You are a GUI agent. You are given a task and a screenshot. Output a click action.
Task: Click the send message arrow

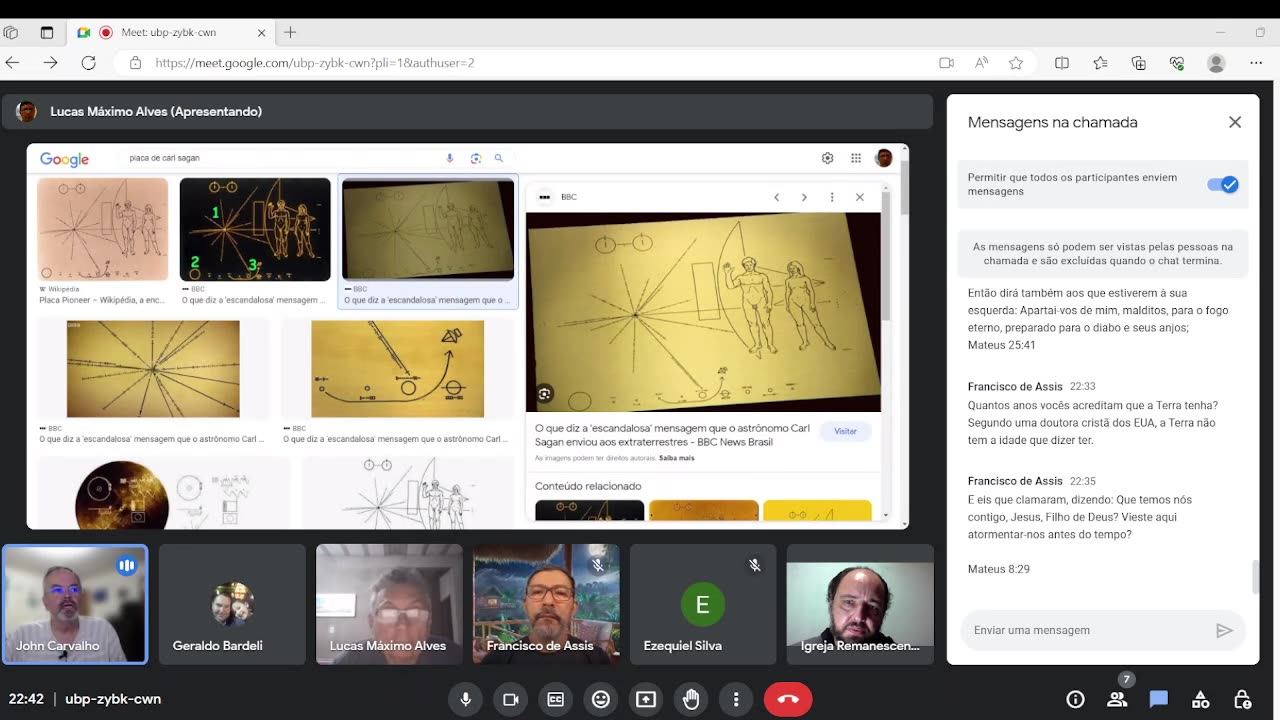[x=1224, y=630]
